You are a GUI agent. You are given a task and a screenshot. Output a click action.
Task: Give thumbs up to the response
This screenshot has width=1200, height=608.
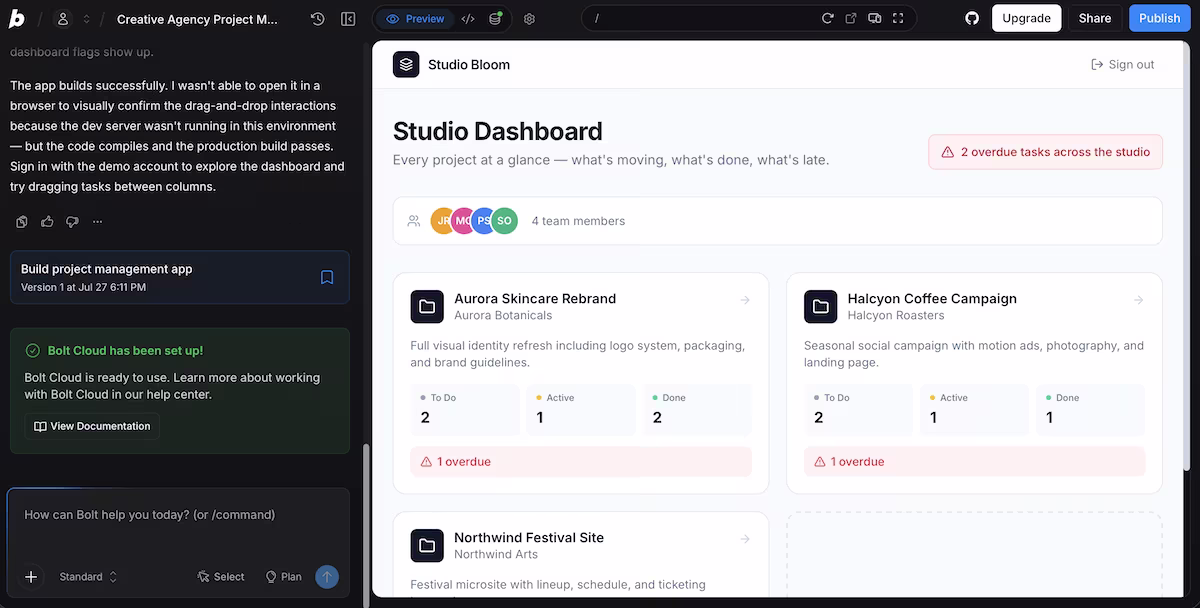pos(47,222)
